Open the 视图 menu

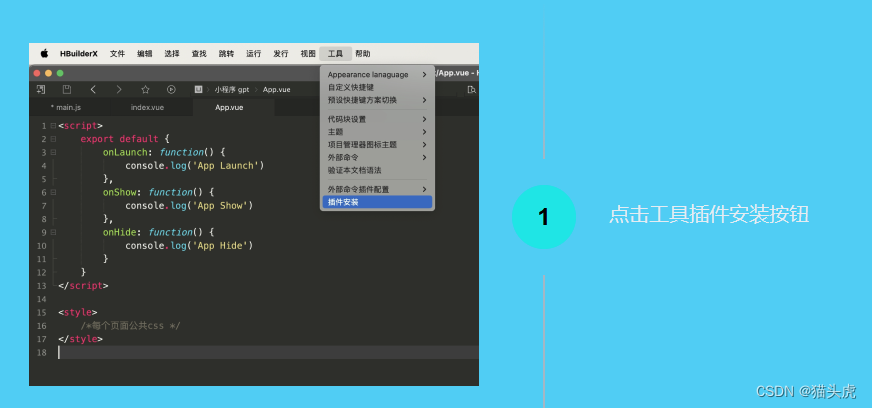click(308, 53)
